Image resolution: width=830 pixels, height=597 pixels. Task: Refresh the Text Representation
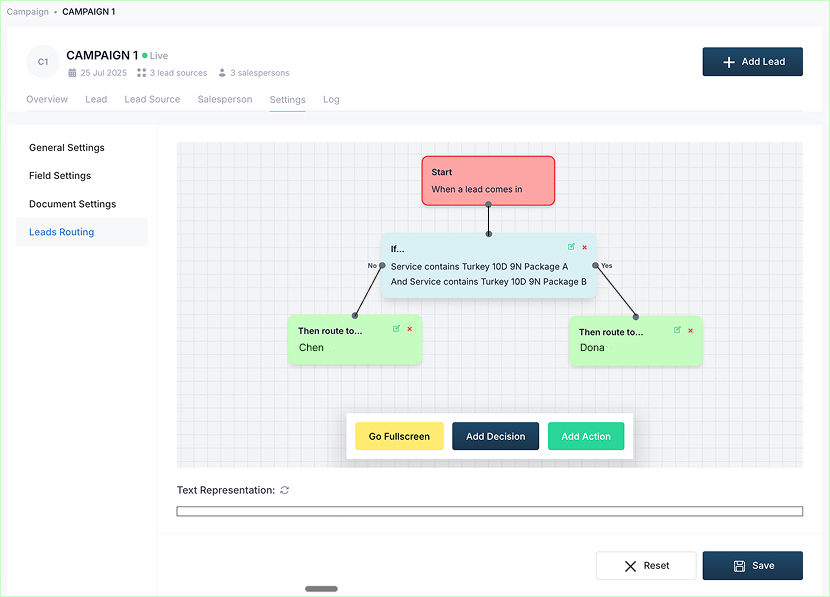click(283, 490)
